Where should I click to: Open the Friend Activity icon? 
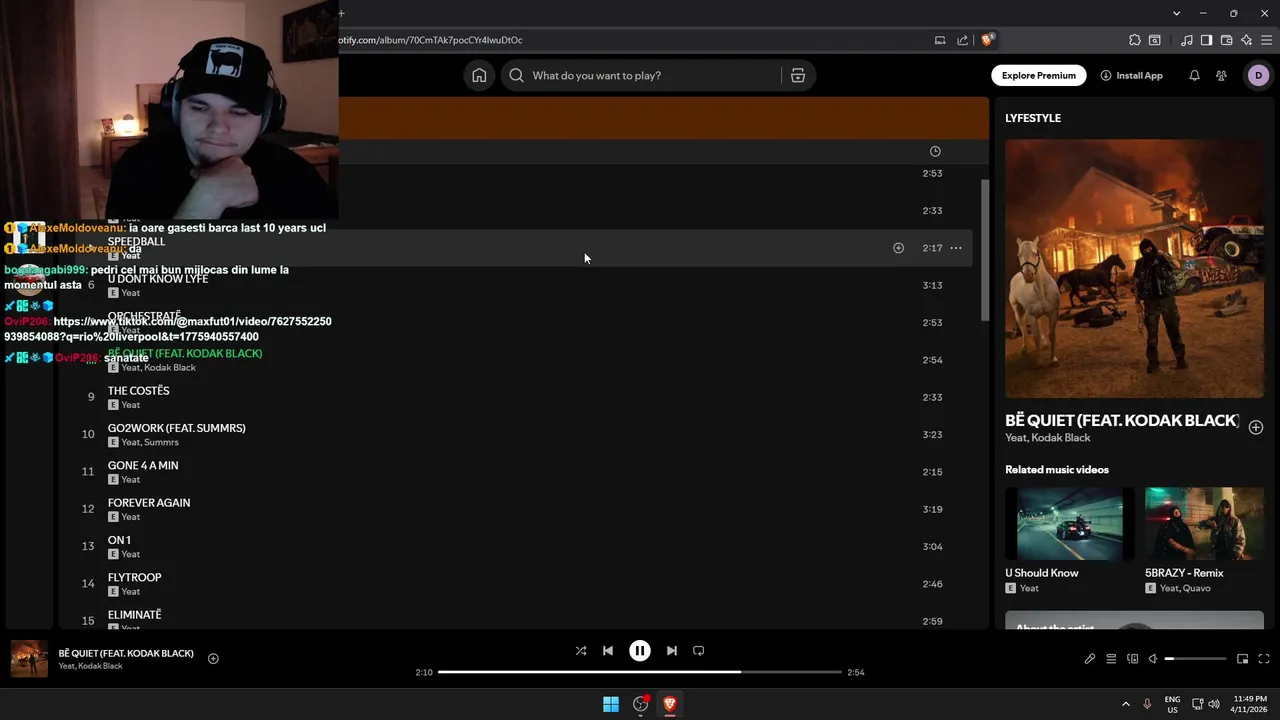pos(1221,76)
